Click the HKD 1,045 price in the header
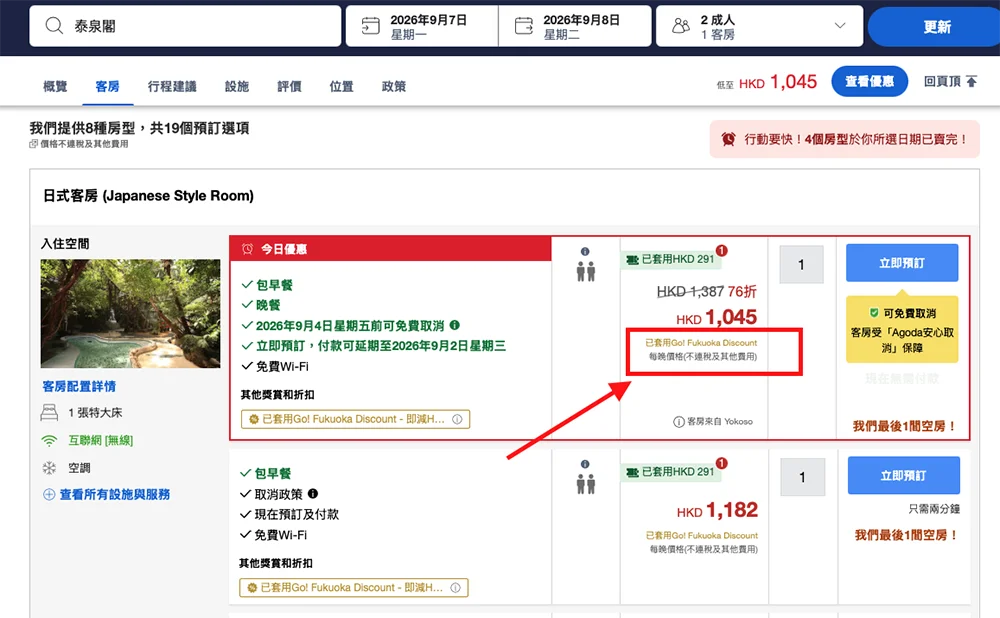Image resolution: width=1000 pixels, height=618 pixels. click(x=777, y=82)
